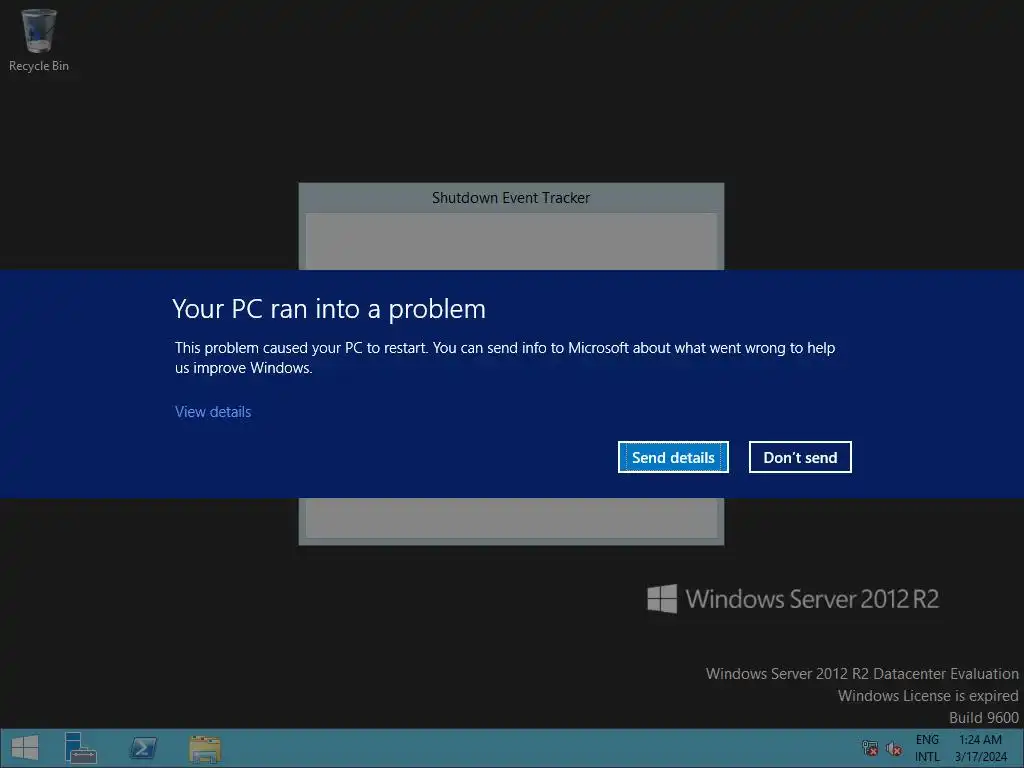Open the clock showing 1:24 AM

980,748
